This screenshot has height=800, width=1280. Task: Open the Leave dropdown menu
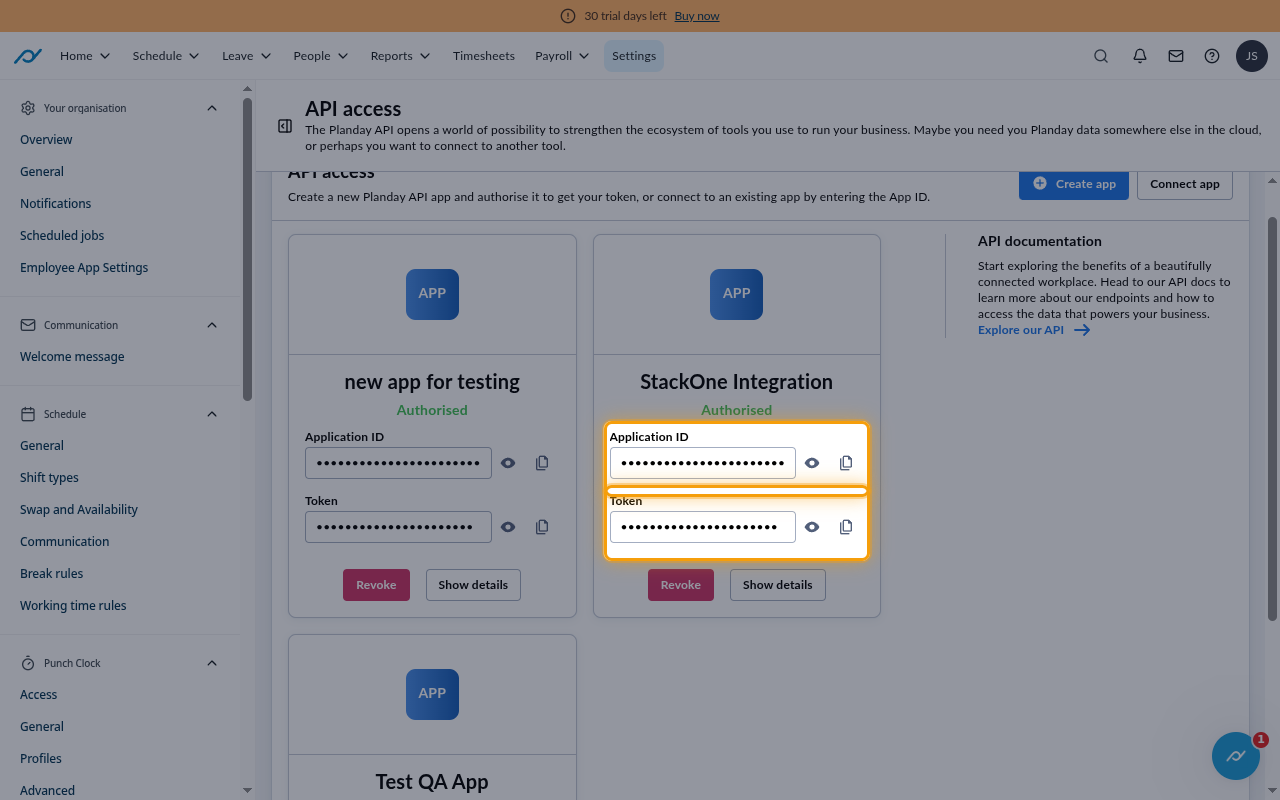[x=247, y=56]
